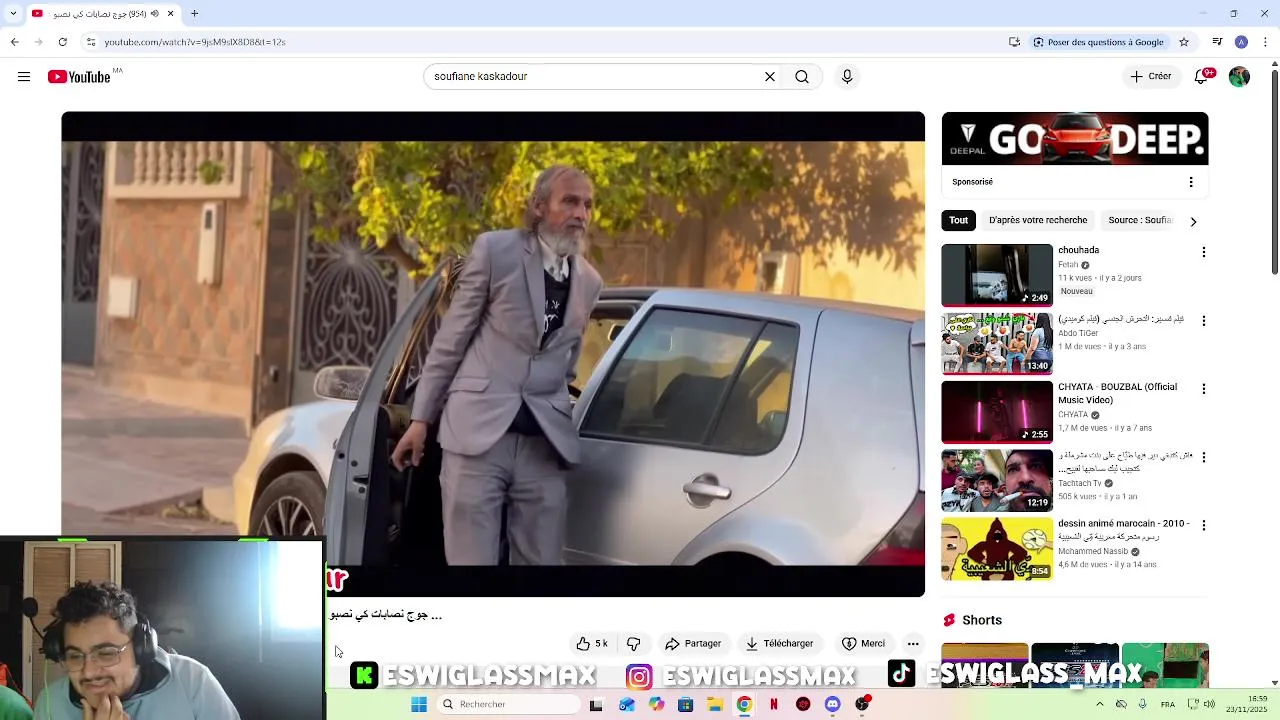Image resolution: width=1280 pixels, height=720 pixels.
Task: Open options menu for the sponsored ad
Action: pyautogui.click(x=1191, y=182)
